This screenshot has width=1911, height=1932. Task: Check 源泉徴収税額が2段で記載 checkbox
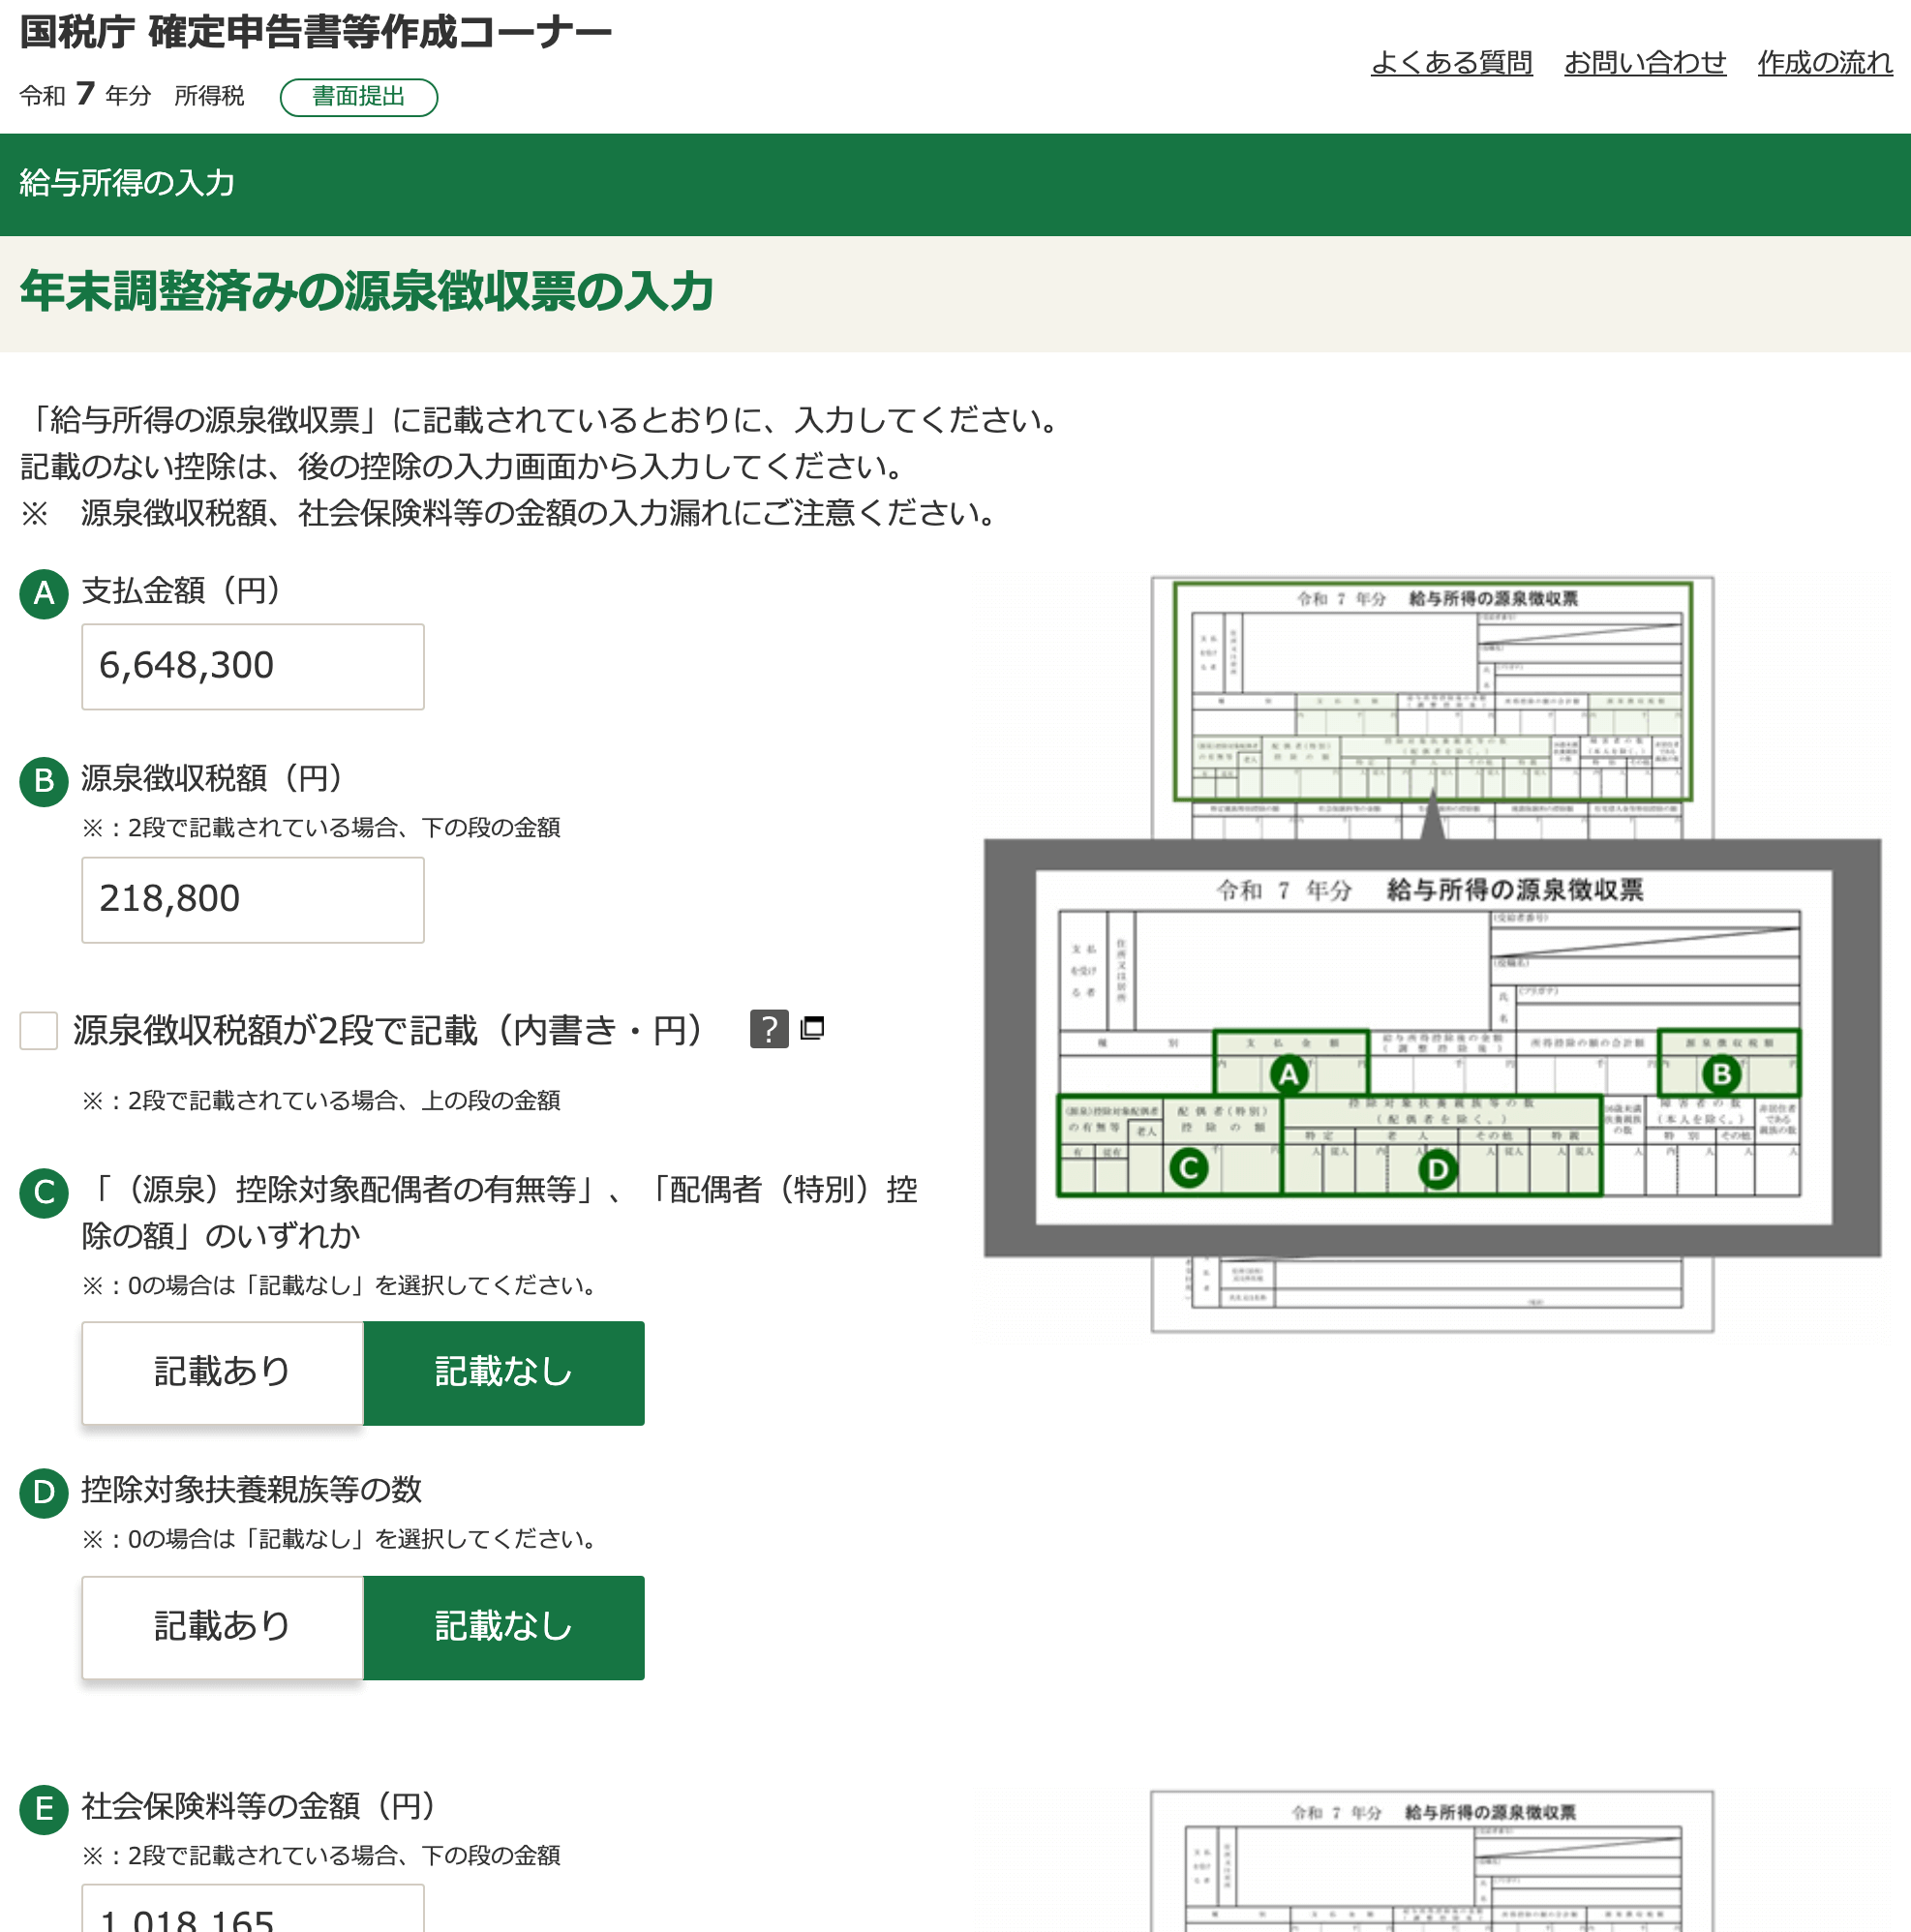click(x=39, y=1030)
